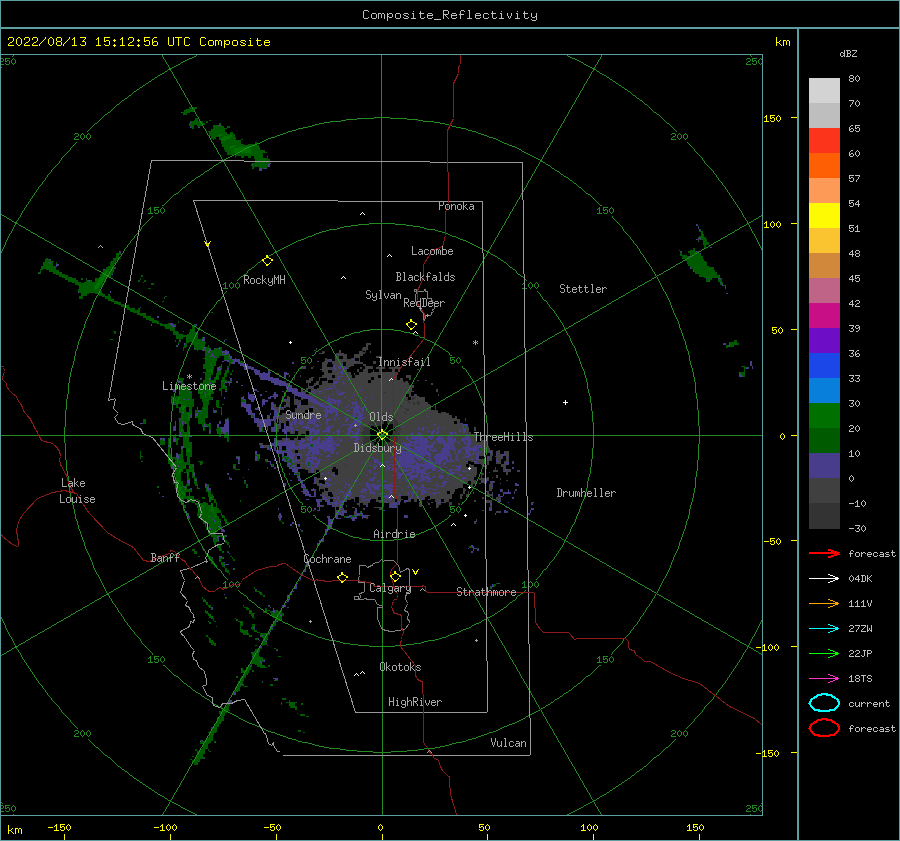This screenshot has height=841, width=900.
Task: Pick the blue 33–36 dBZ swatch
Action: coord(824,366)
